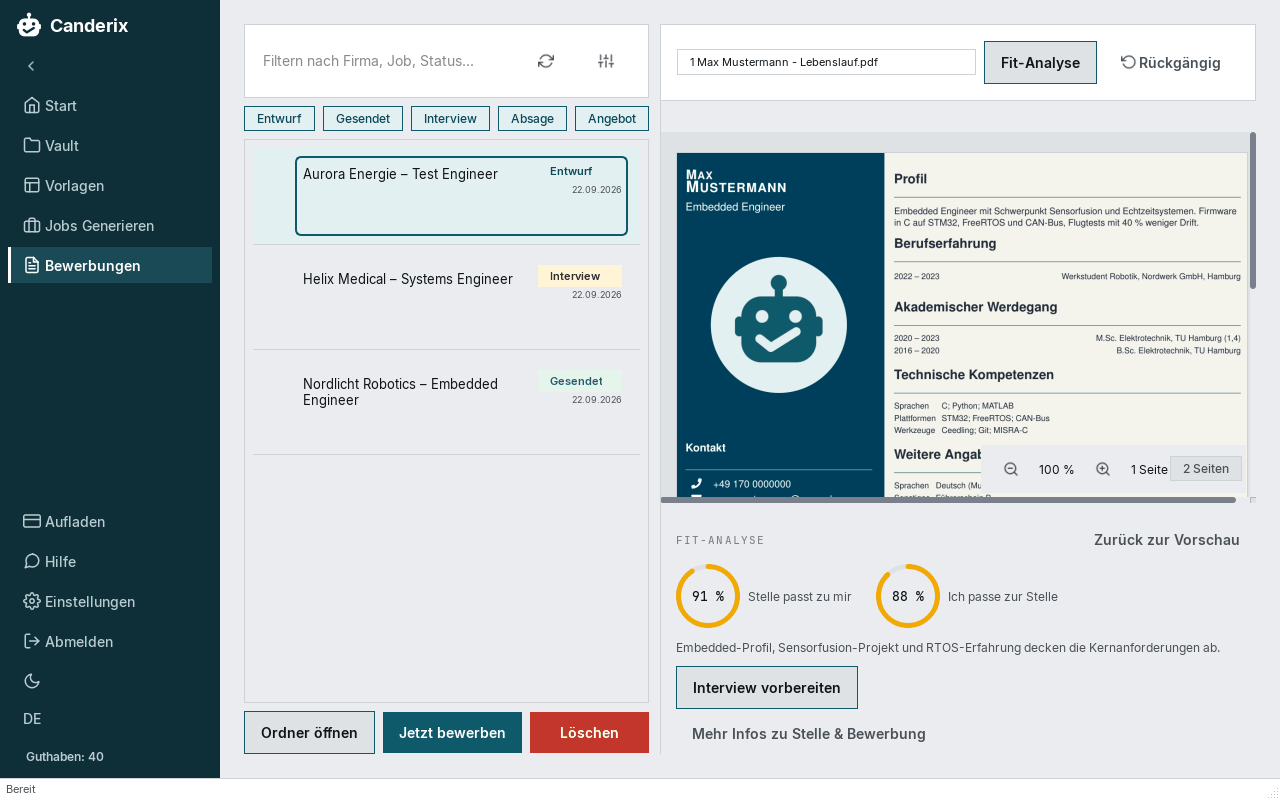
Task: Open Jobs Generieren
Action: 110,225
